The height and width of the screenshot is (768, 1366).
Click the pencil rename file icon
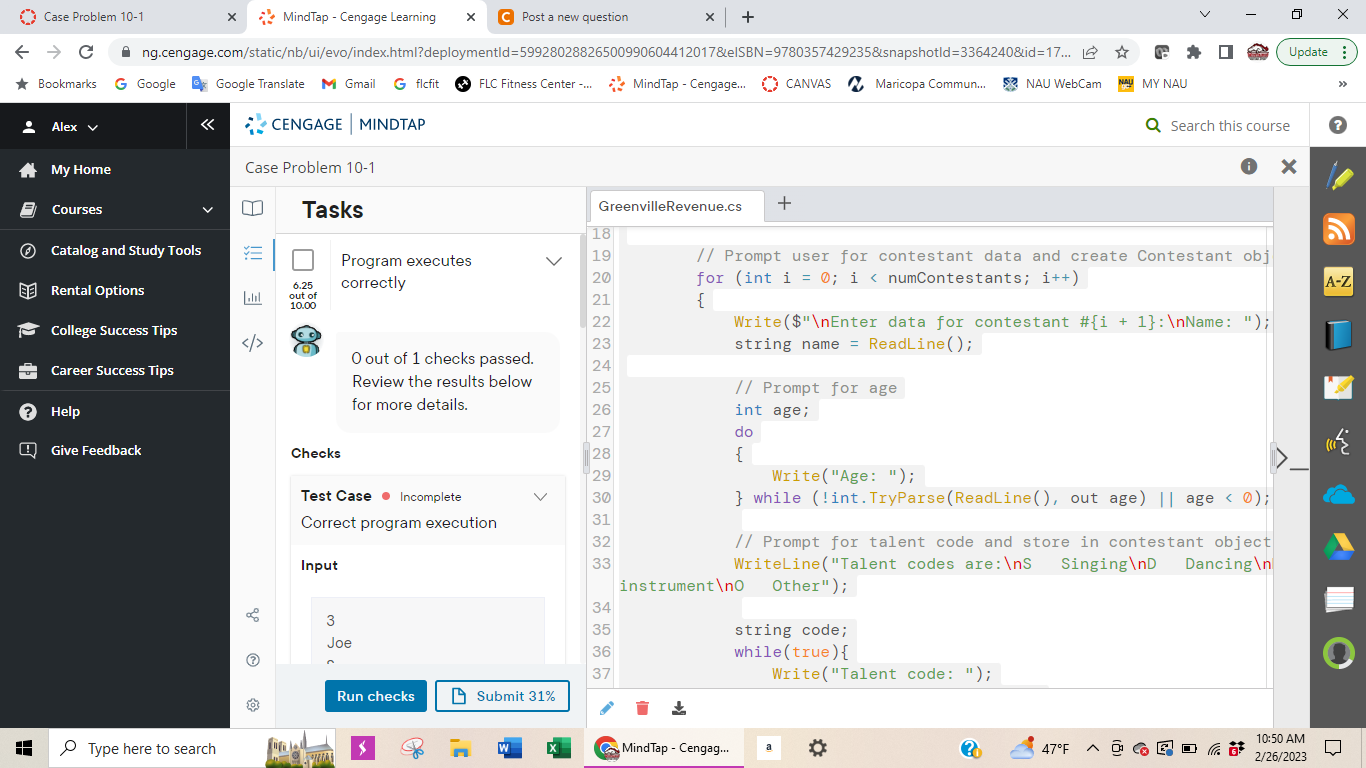pos(607,708)
